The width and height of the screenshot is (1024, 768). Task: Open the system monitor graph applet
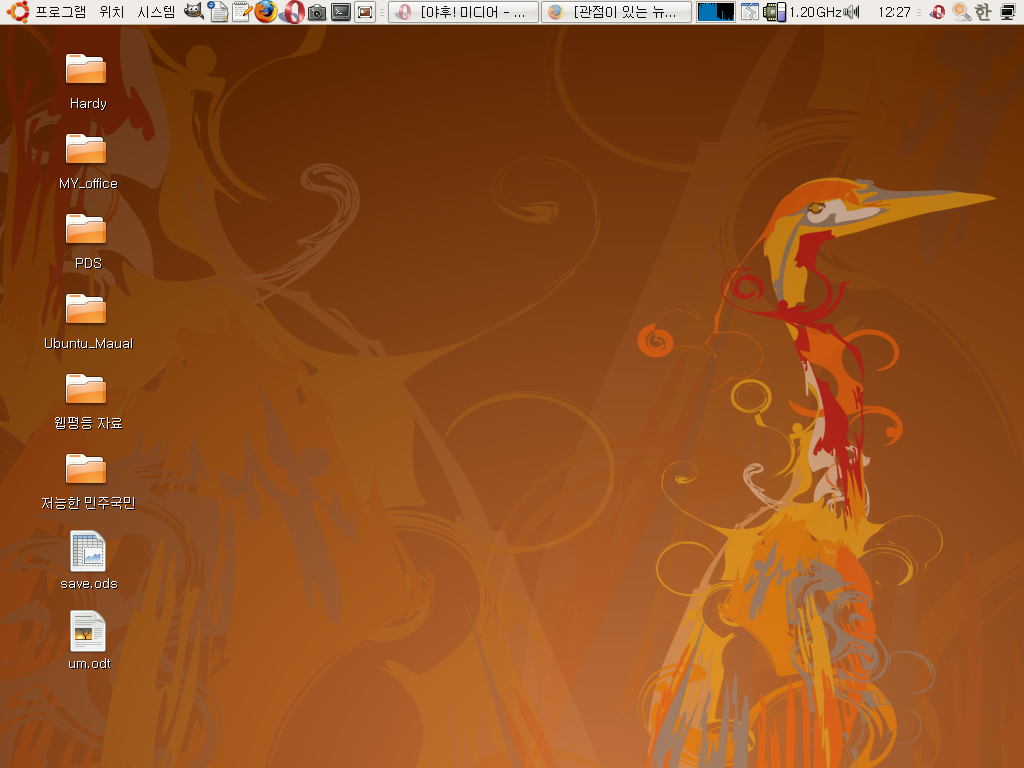[716, 12]
